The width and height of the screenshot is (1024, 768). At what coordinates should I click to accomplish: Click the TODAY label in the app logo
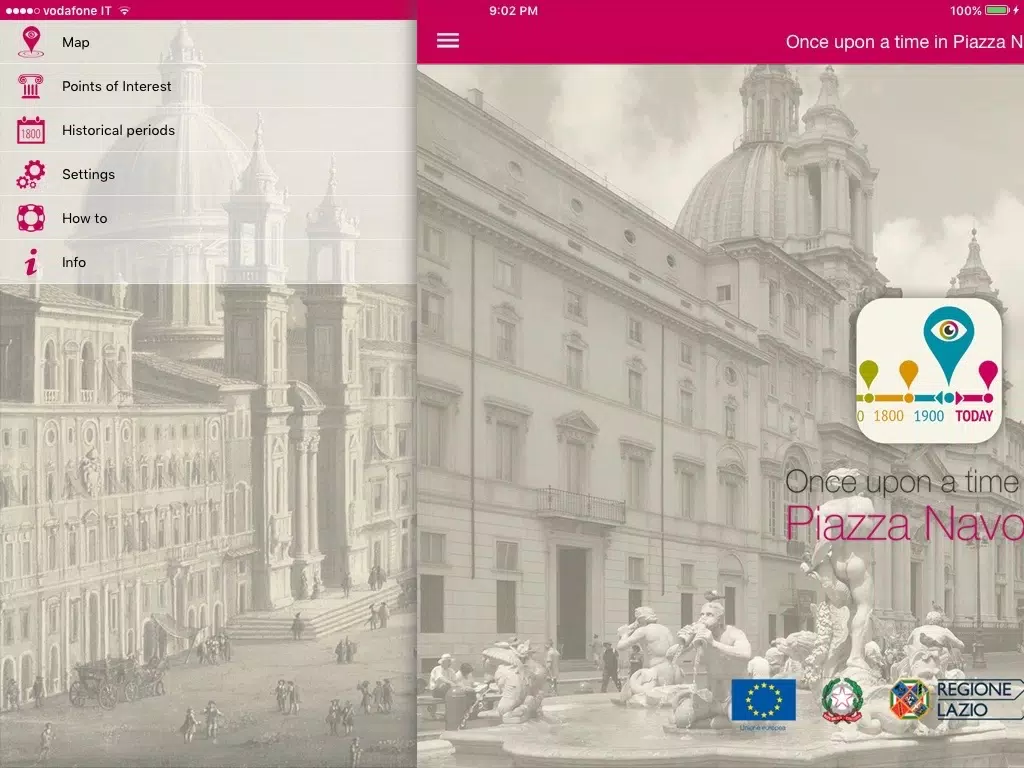coord(974,416)
